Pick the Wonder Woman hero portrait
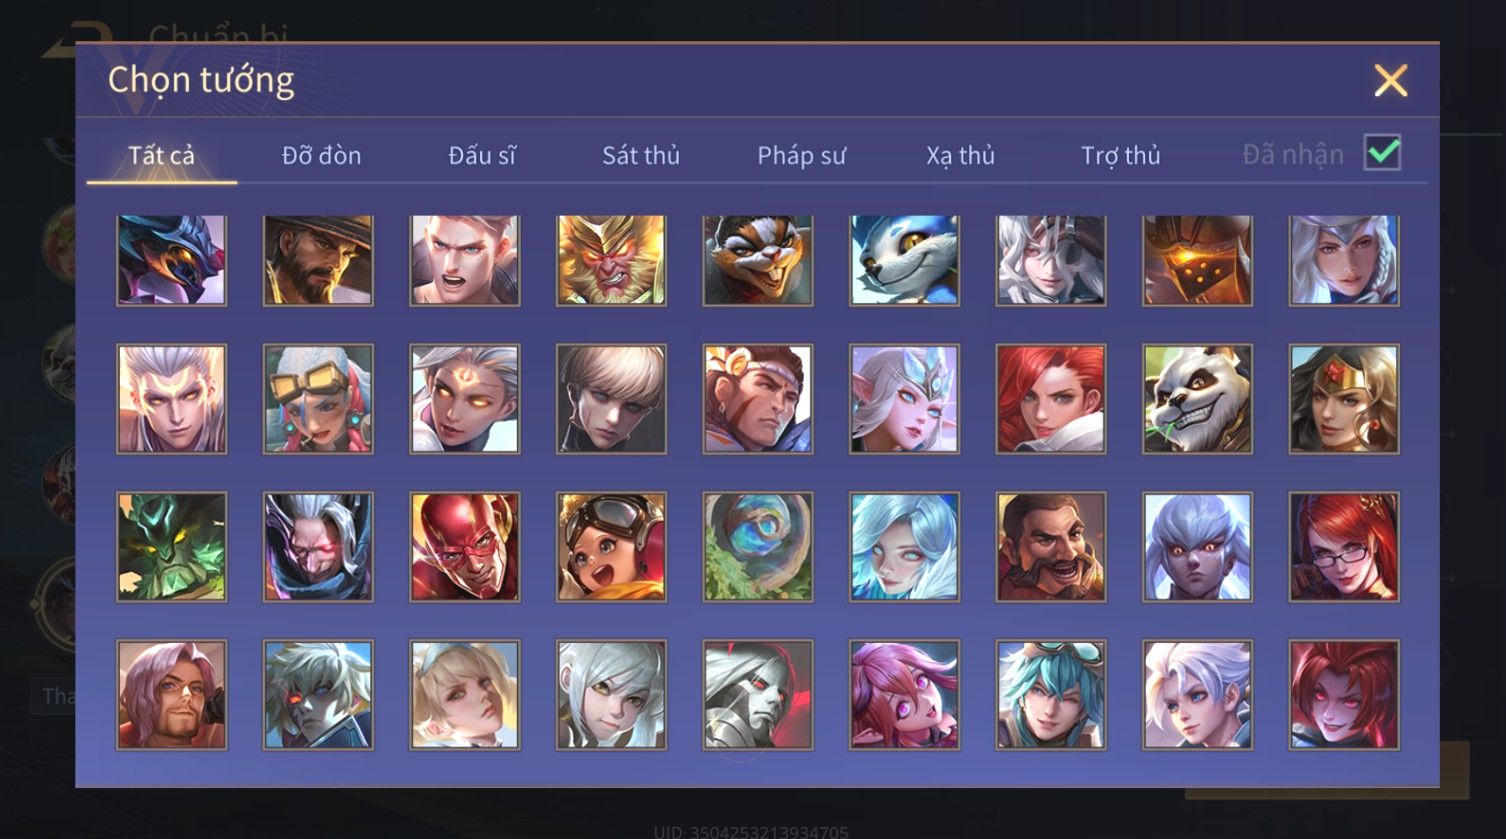The height and width of the screenshot is (839, 1506). pyautogui.click(x=1344, y=399)
